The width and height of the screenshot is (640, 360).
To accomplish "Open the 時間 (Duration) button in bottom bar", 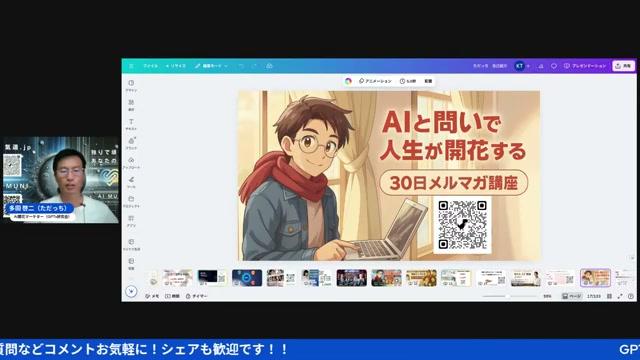I will (172, 296).
